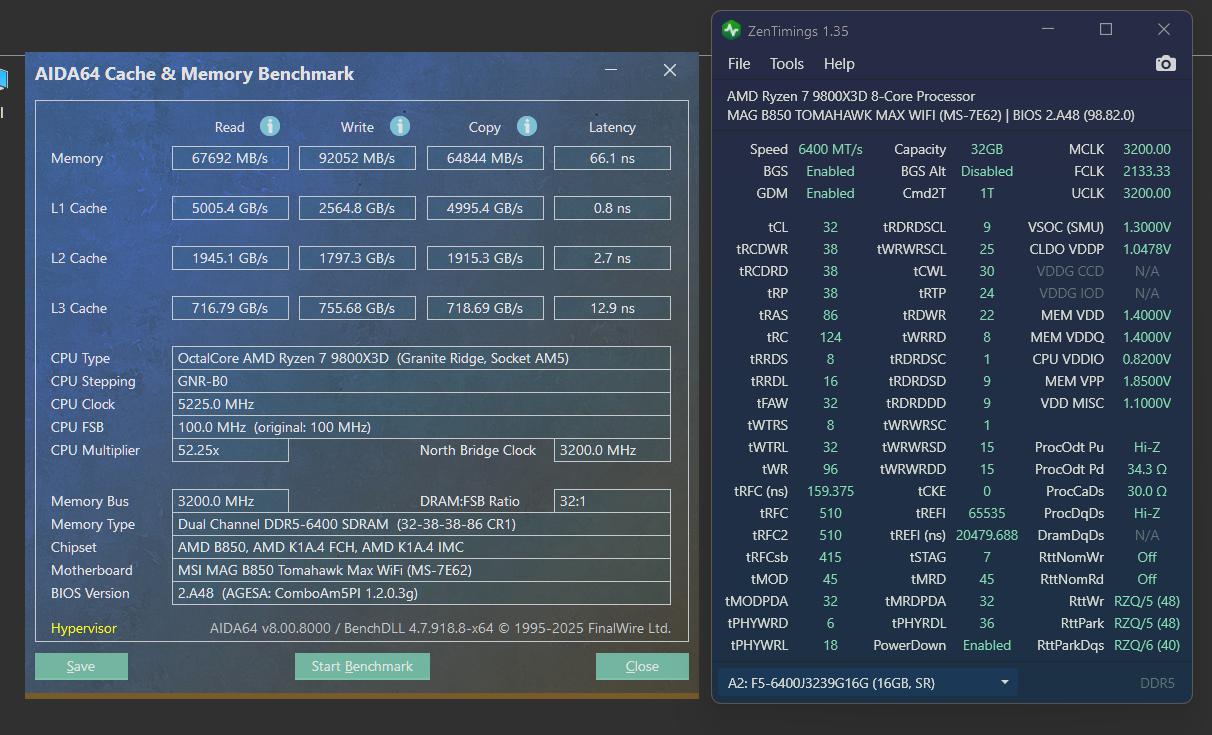Viewport: 1212px width, 735px height.
Task: Click the tCL value 32
Action: [830, 227]
